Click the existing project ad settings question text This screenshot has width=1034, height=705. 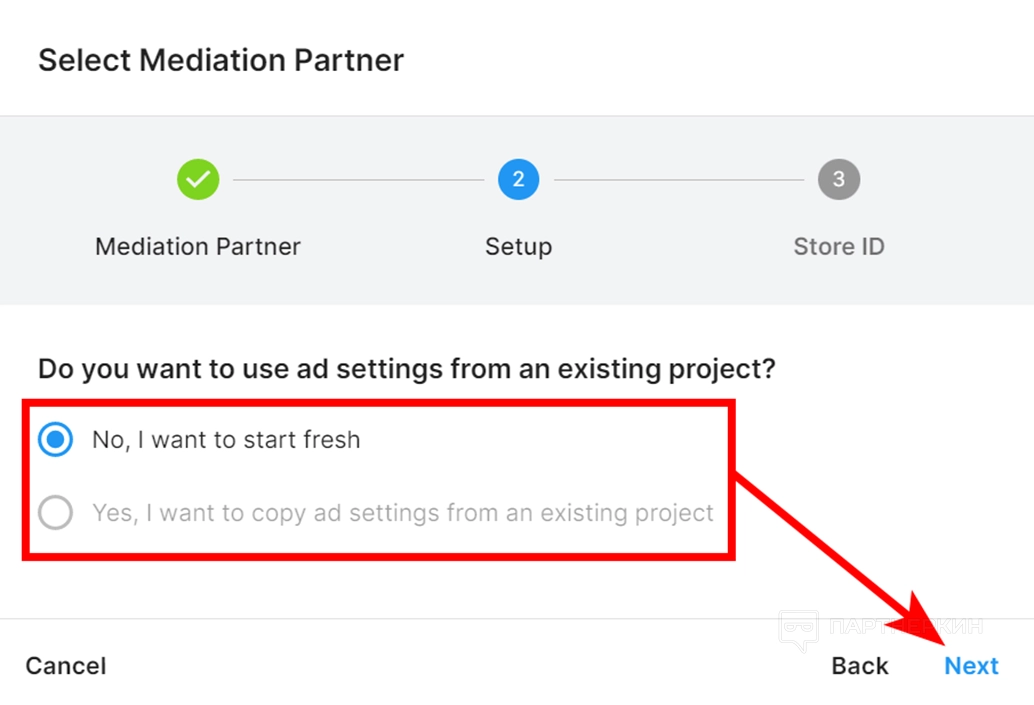(407, 368)
